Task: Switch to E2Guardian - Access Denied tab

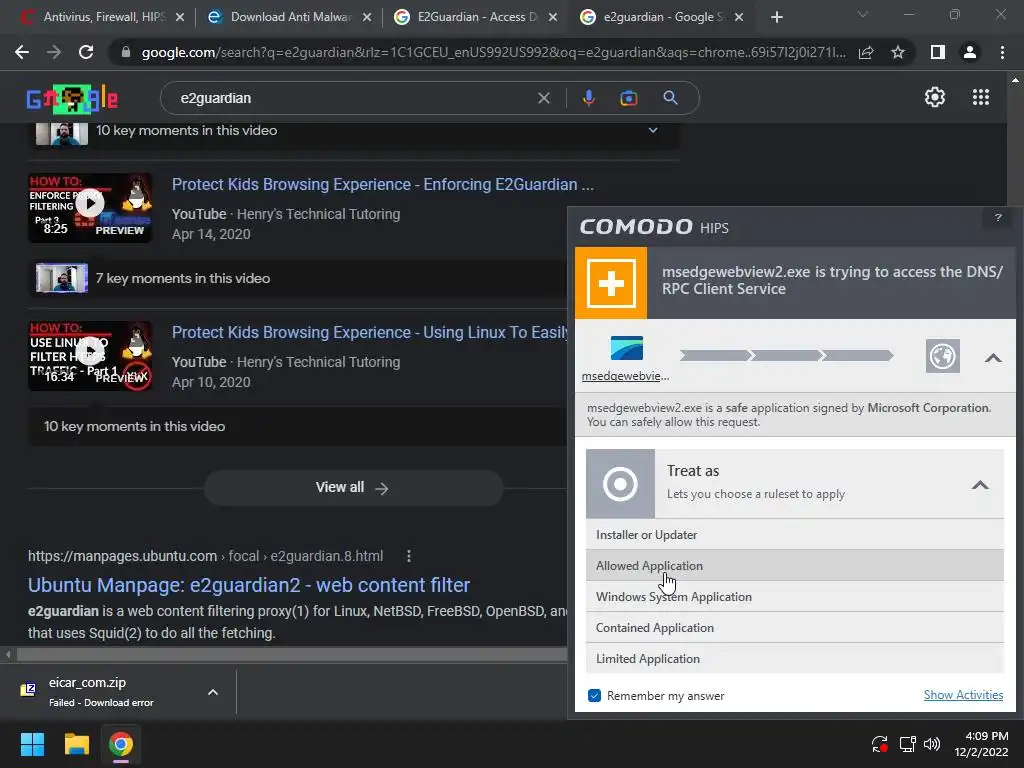Action: (473, 17)
